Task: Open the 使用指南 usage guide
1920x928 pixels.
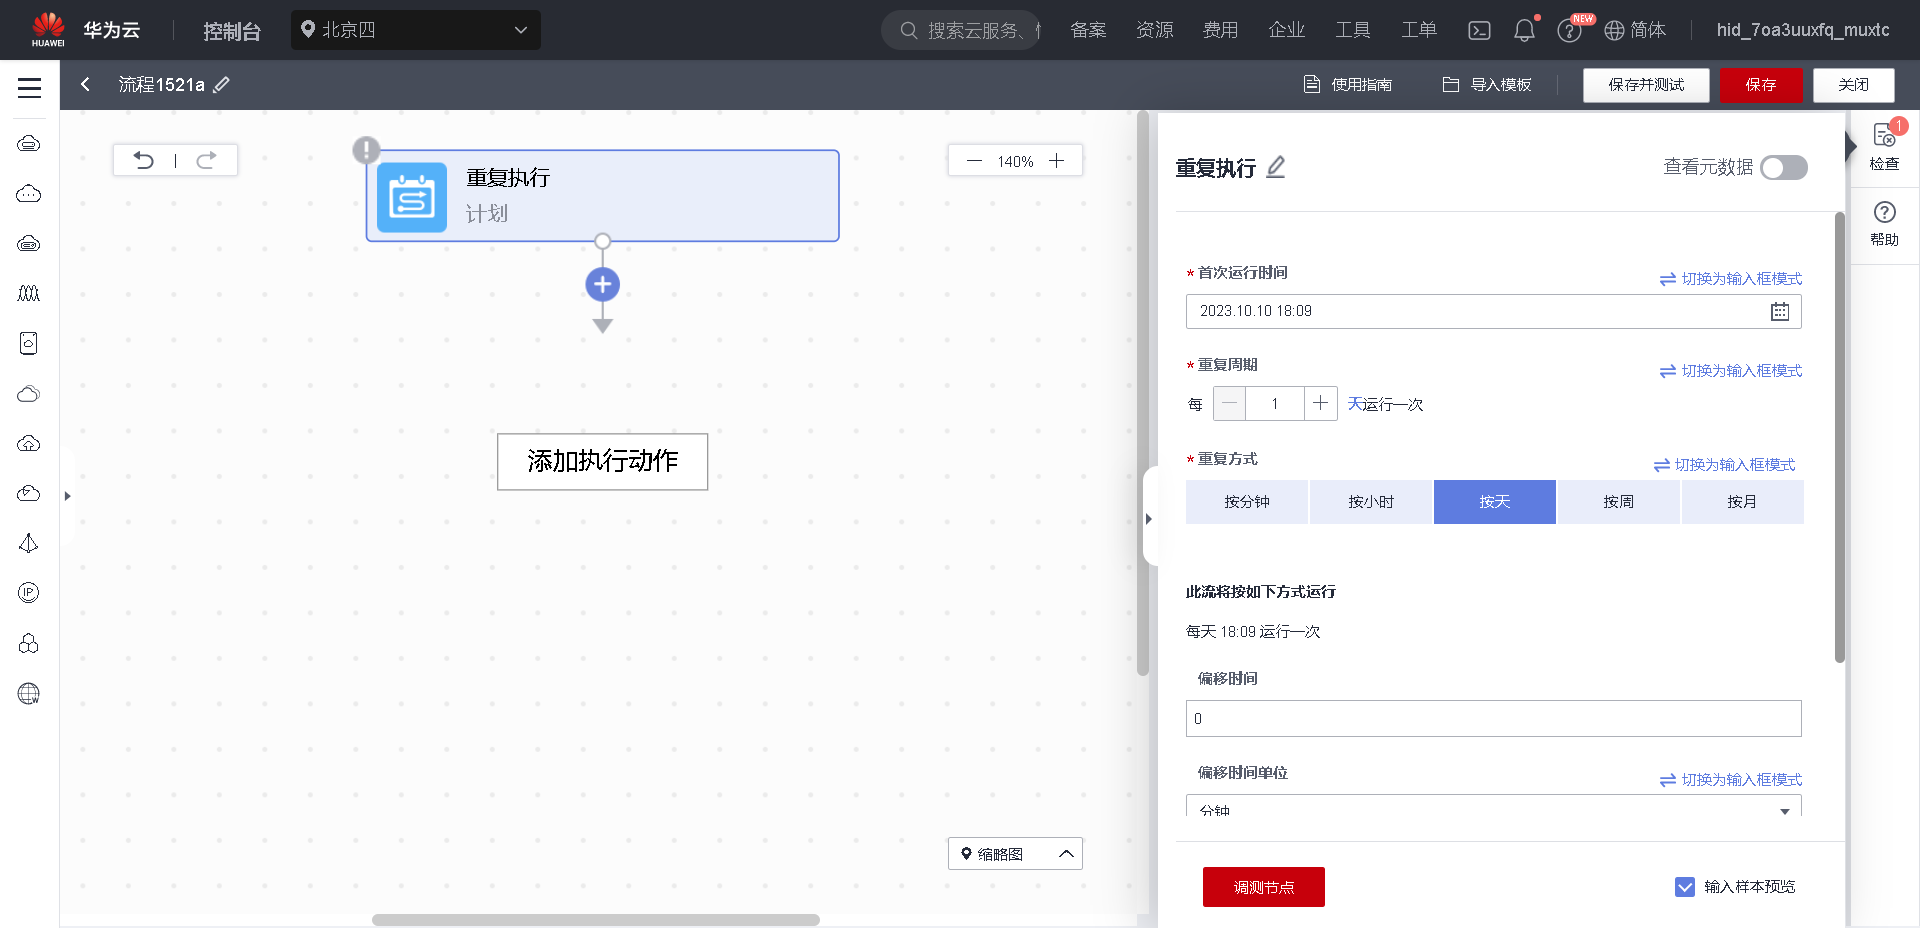Action: [1348, 85]
